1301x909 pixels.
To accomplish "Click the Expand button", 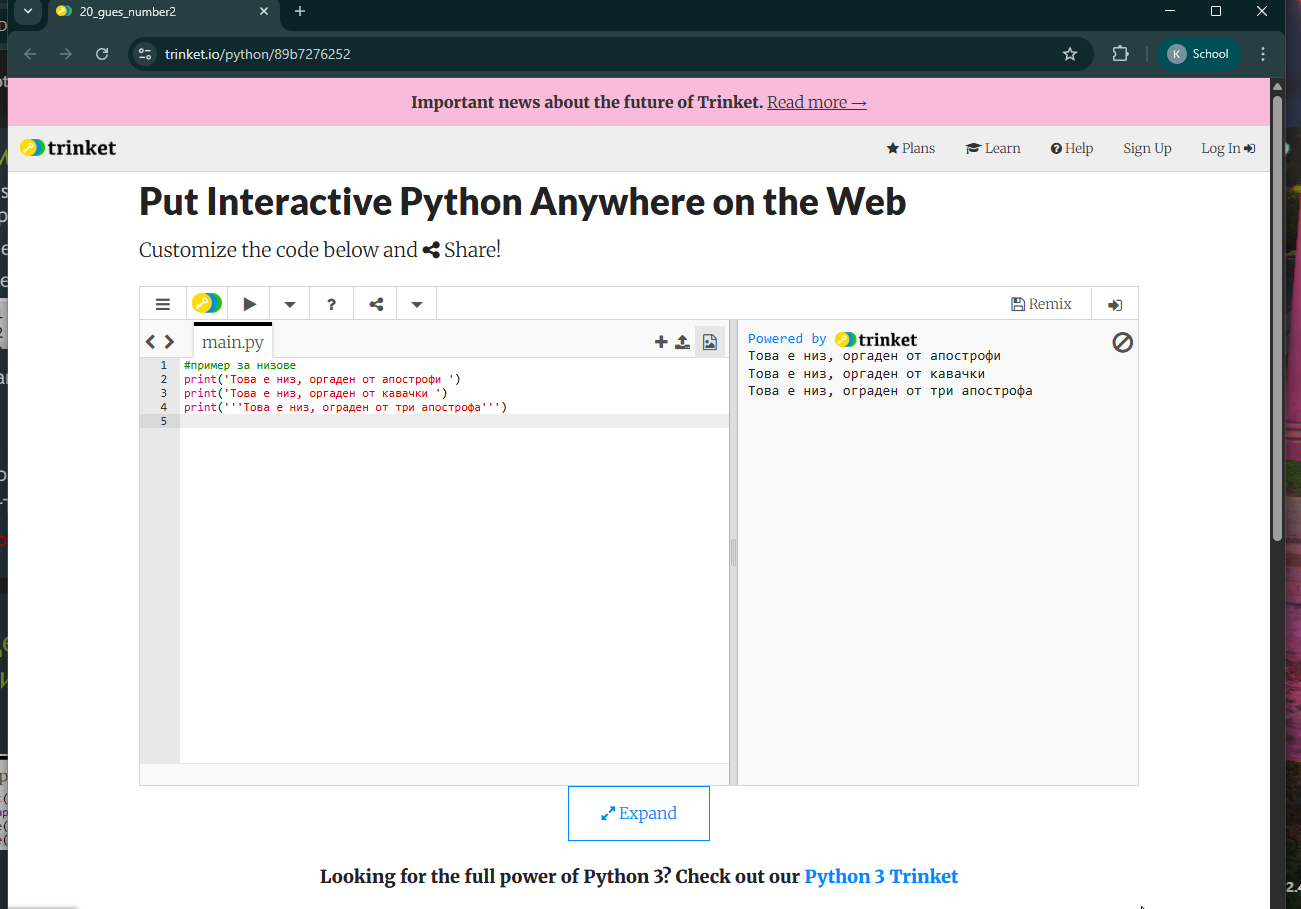I will click(639, 813).
